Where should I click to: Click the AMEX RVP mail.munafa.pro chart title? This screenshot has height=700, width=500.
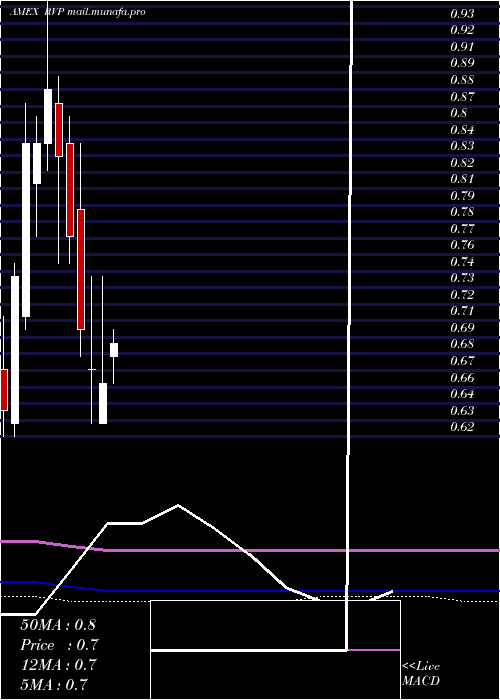[x=77, y=12]
